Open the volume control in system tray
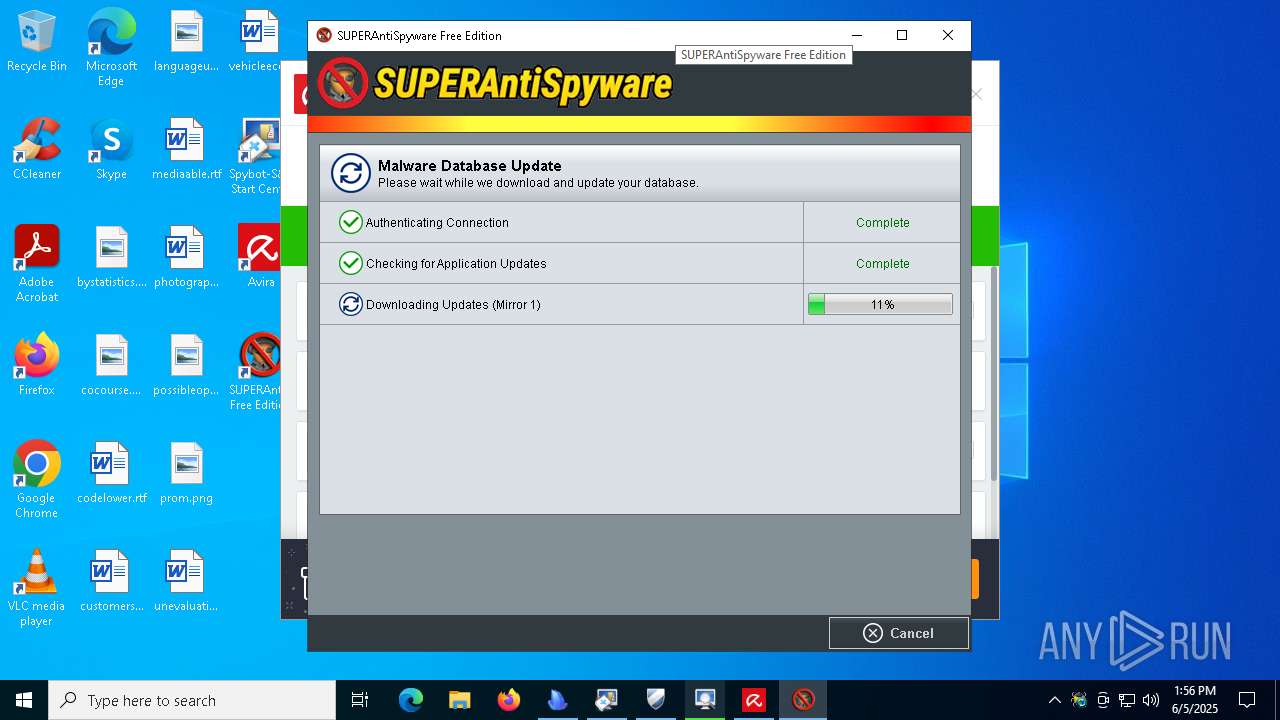 click(x=1151, y=700)
